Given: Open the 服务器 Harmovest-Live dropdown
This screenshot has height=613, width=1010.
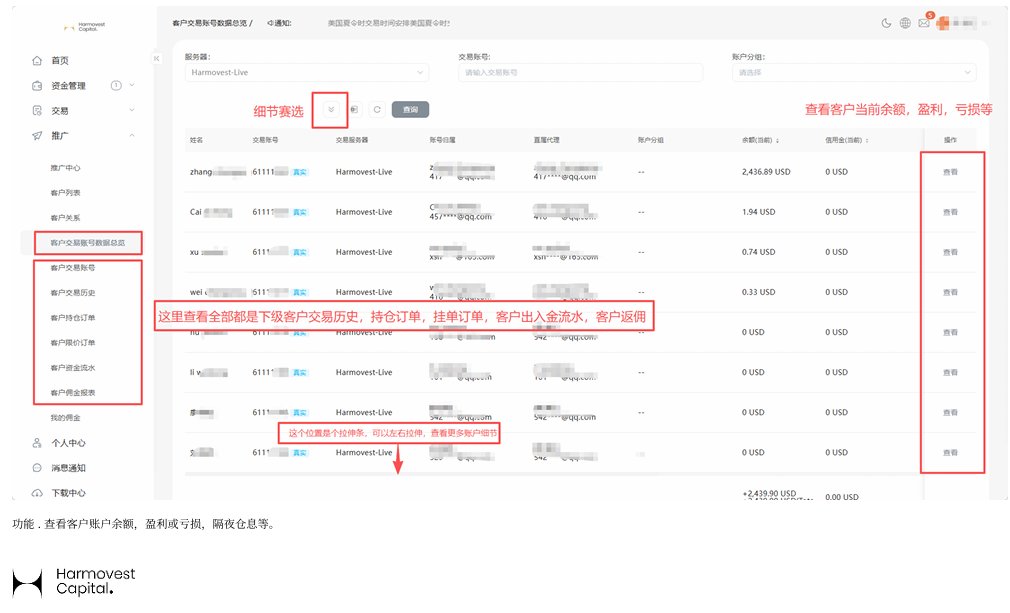Looking at the screenshot, I should tap(307, 73).
